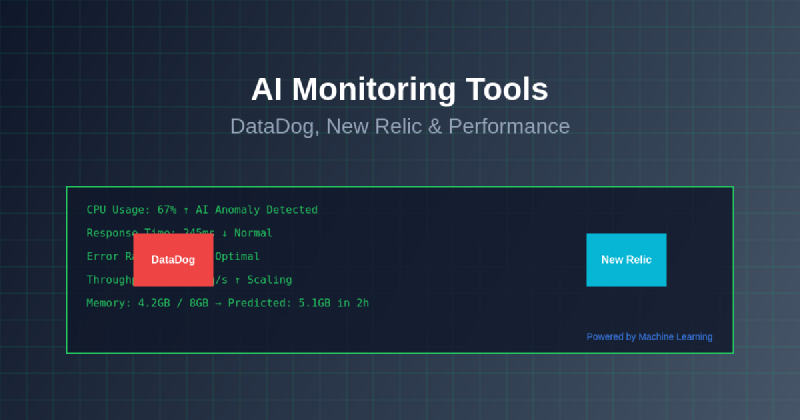Click the up arrow after CPU Usage 67%
Screen dimensions: 800x420
187,210
